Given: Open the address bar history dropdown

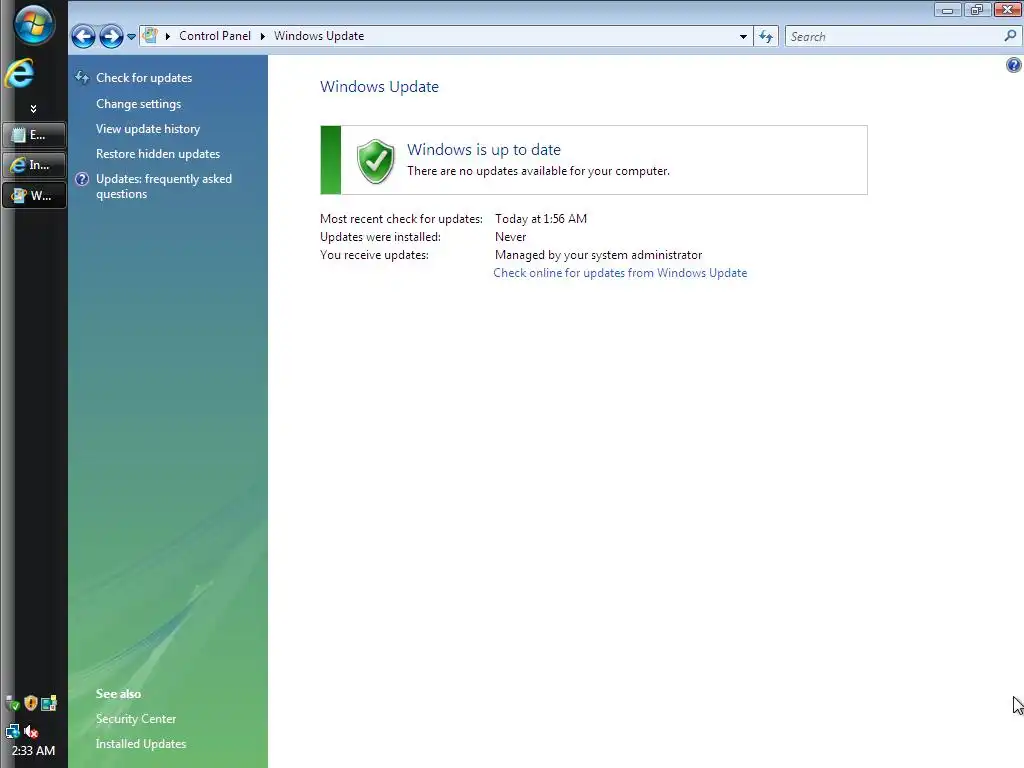Looking at the screenshot, I should click(743, 37).
